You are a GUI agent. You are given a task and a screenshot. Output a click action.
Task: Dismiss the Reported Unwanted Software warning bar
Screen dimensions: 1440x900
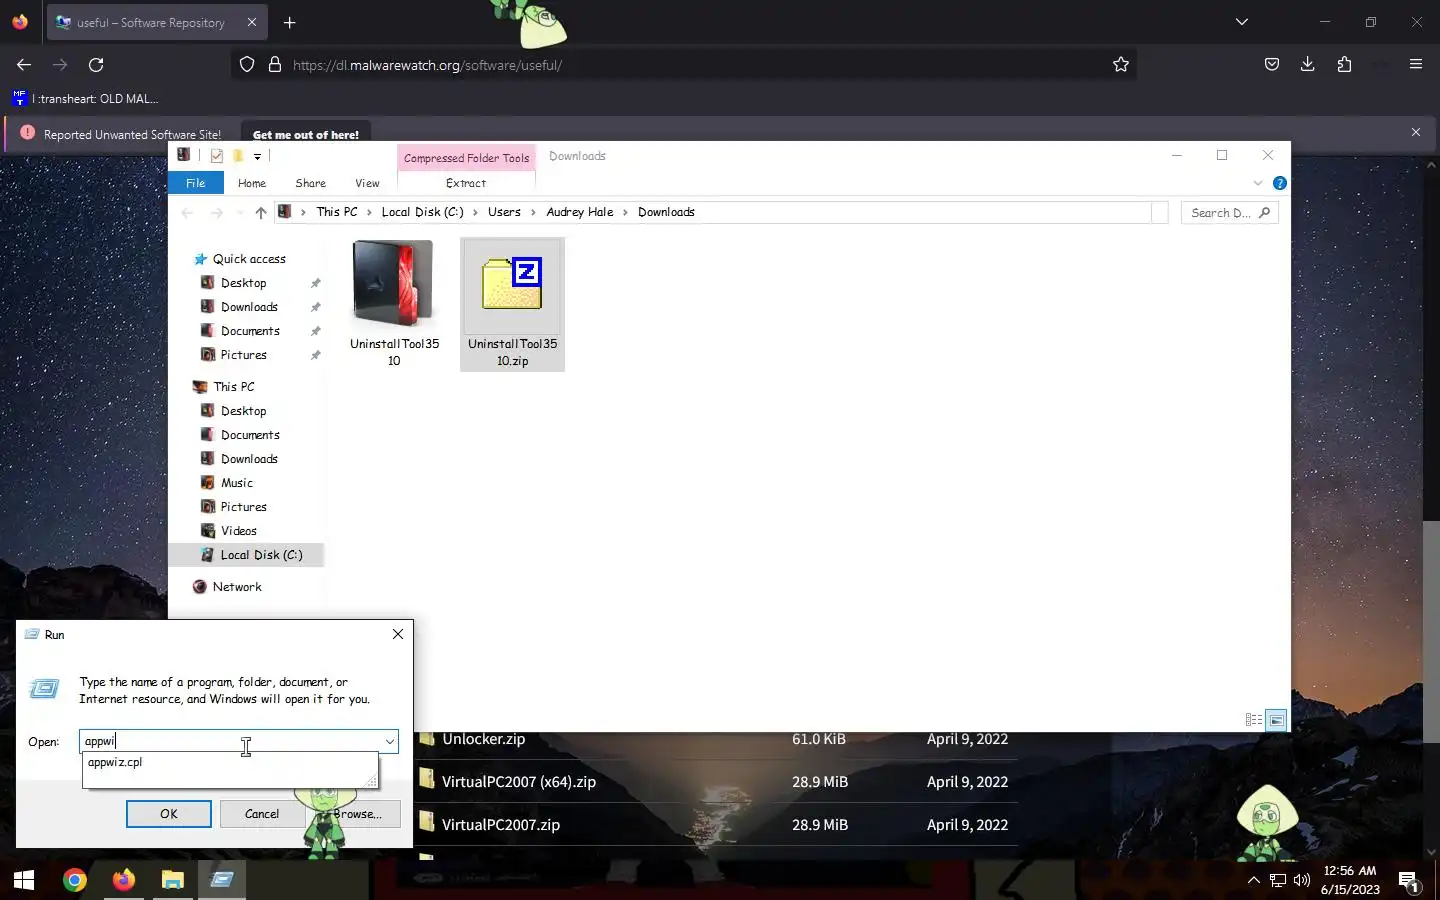tap(1416, 132)
